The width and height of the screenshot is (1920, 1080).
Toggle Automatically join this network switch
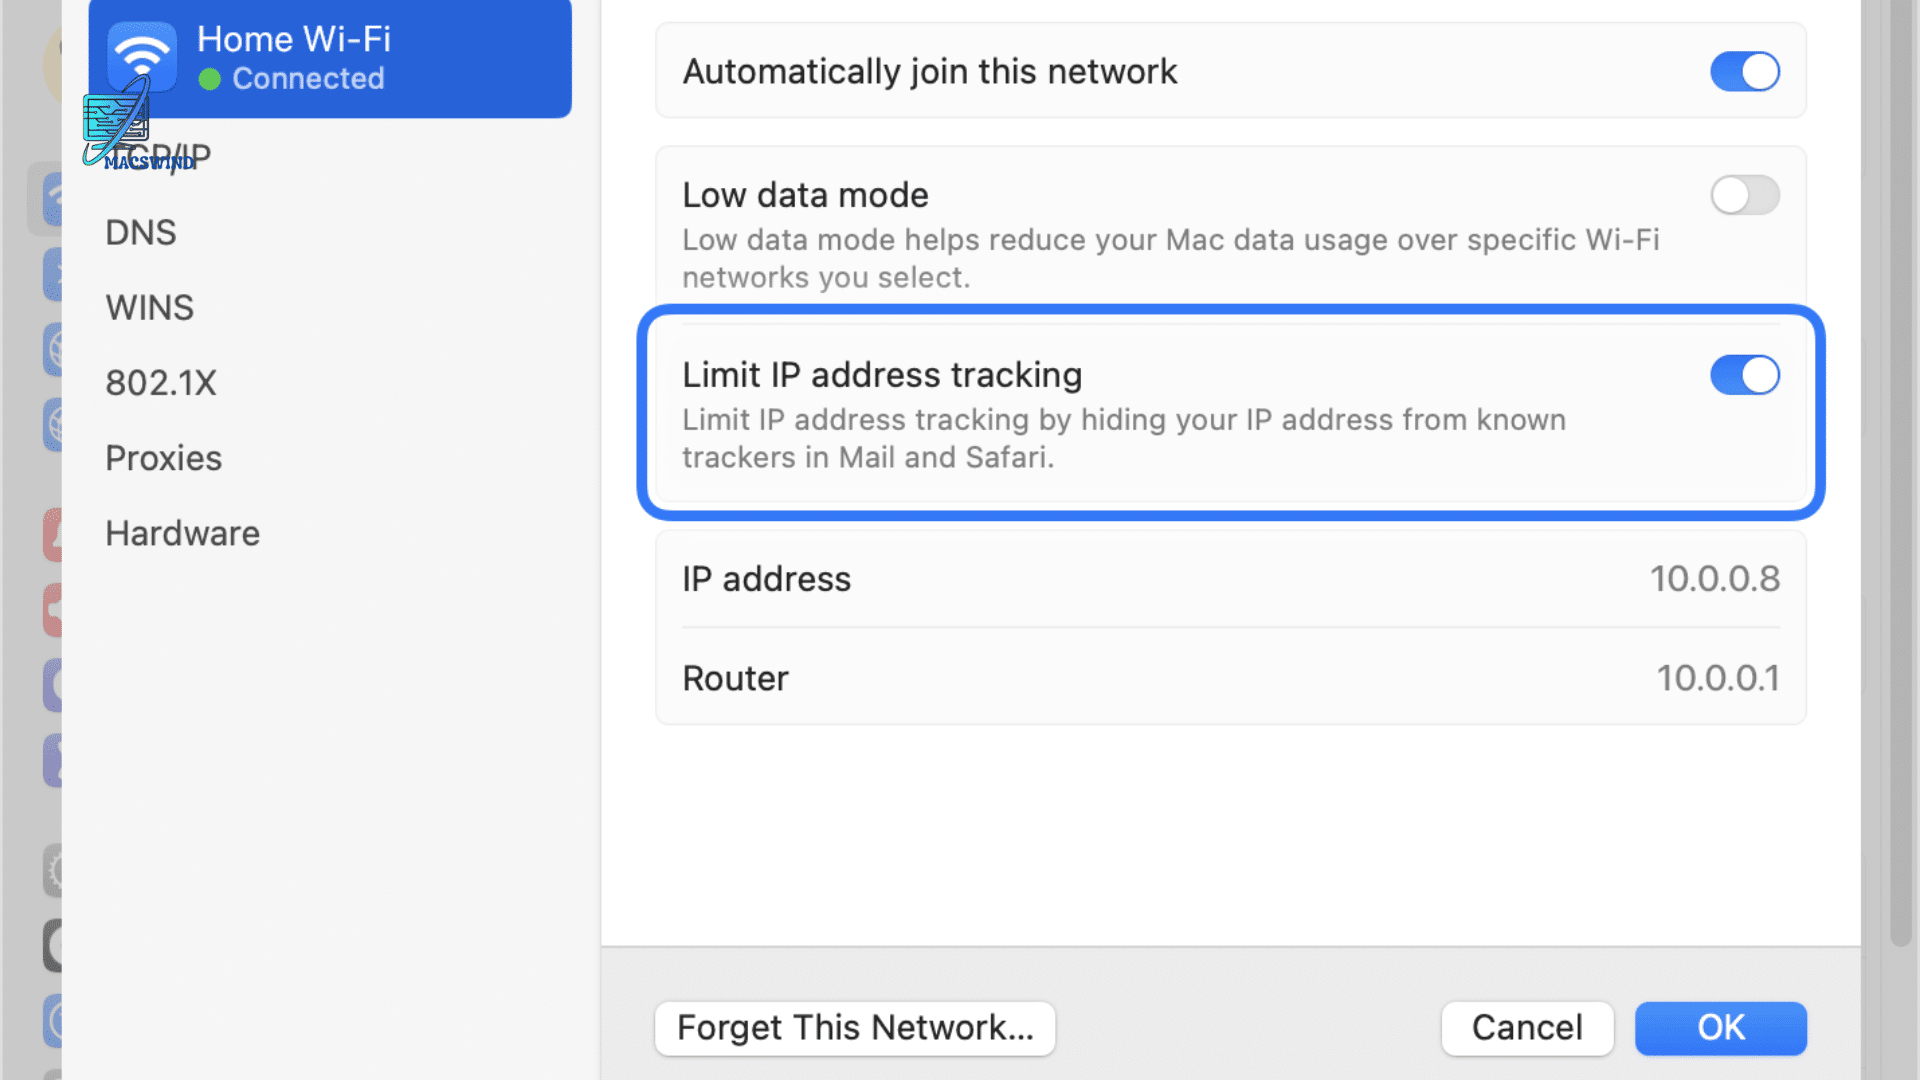click(x=1744, y=72)
